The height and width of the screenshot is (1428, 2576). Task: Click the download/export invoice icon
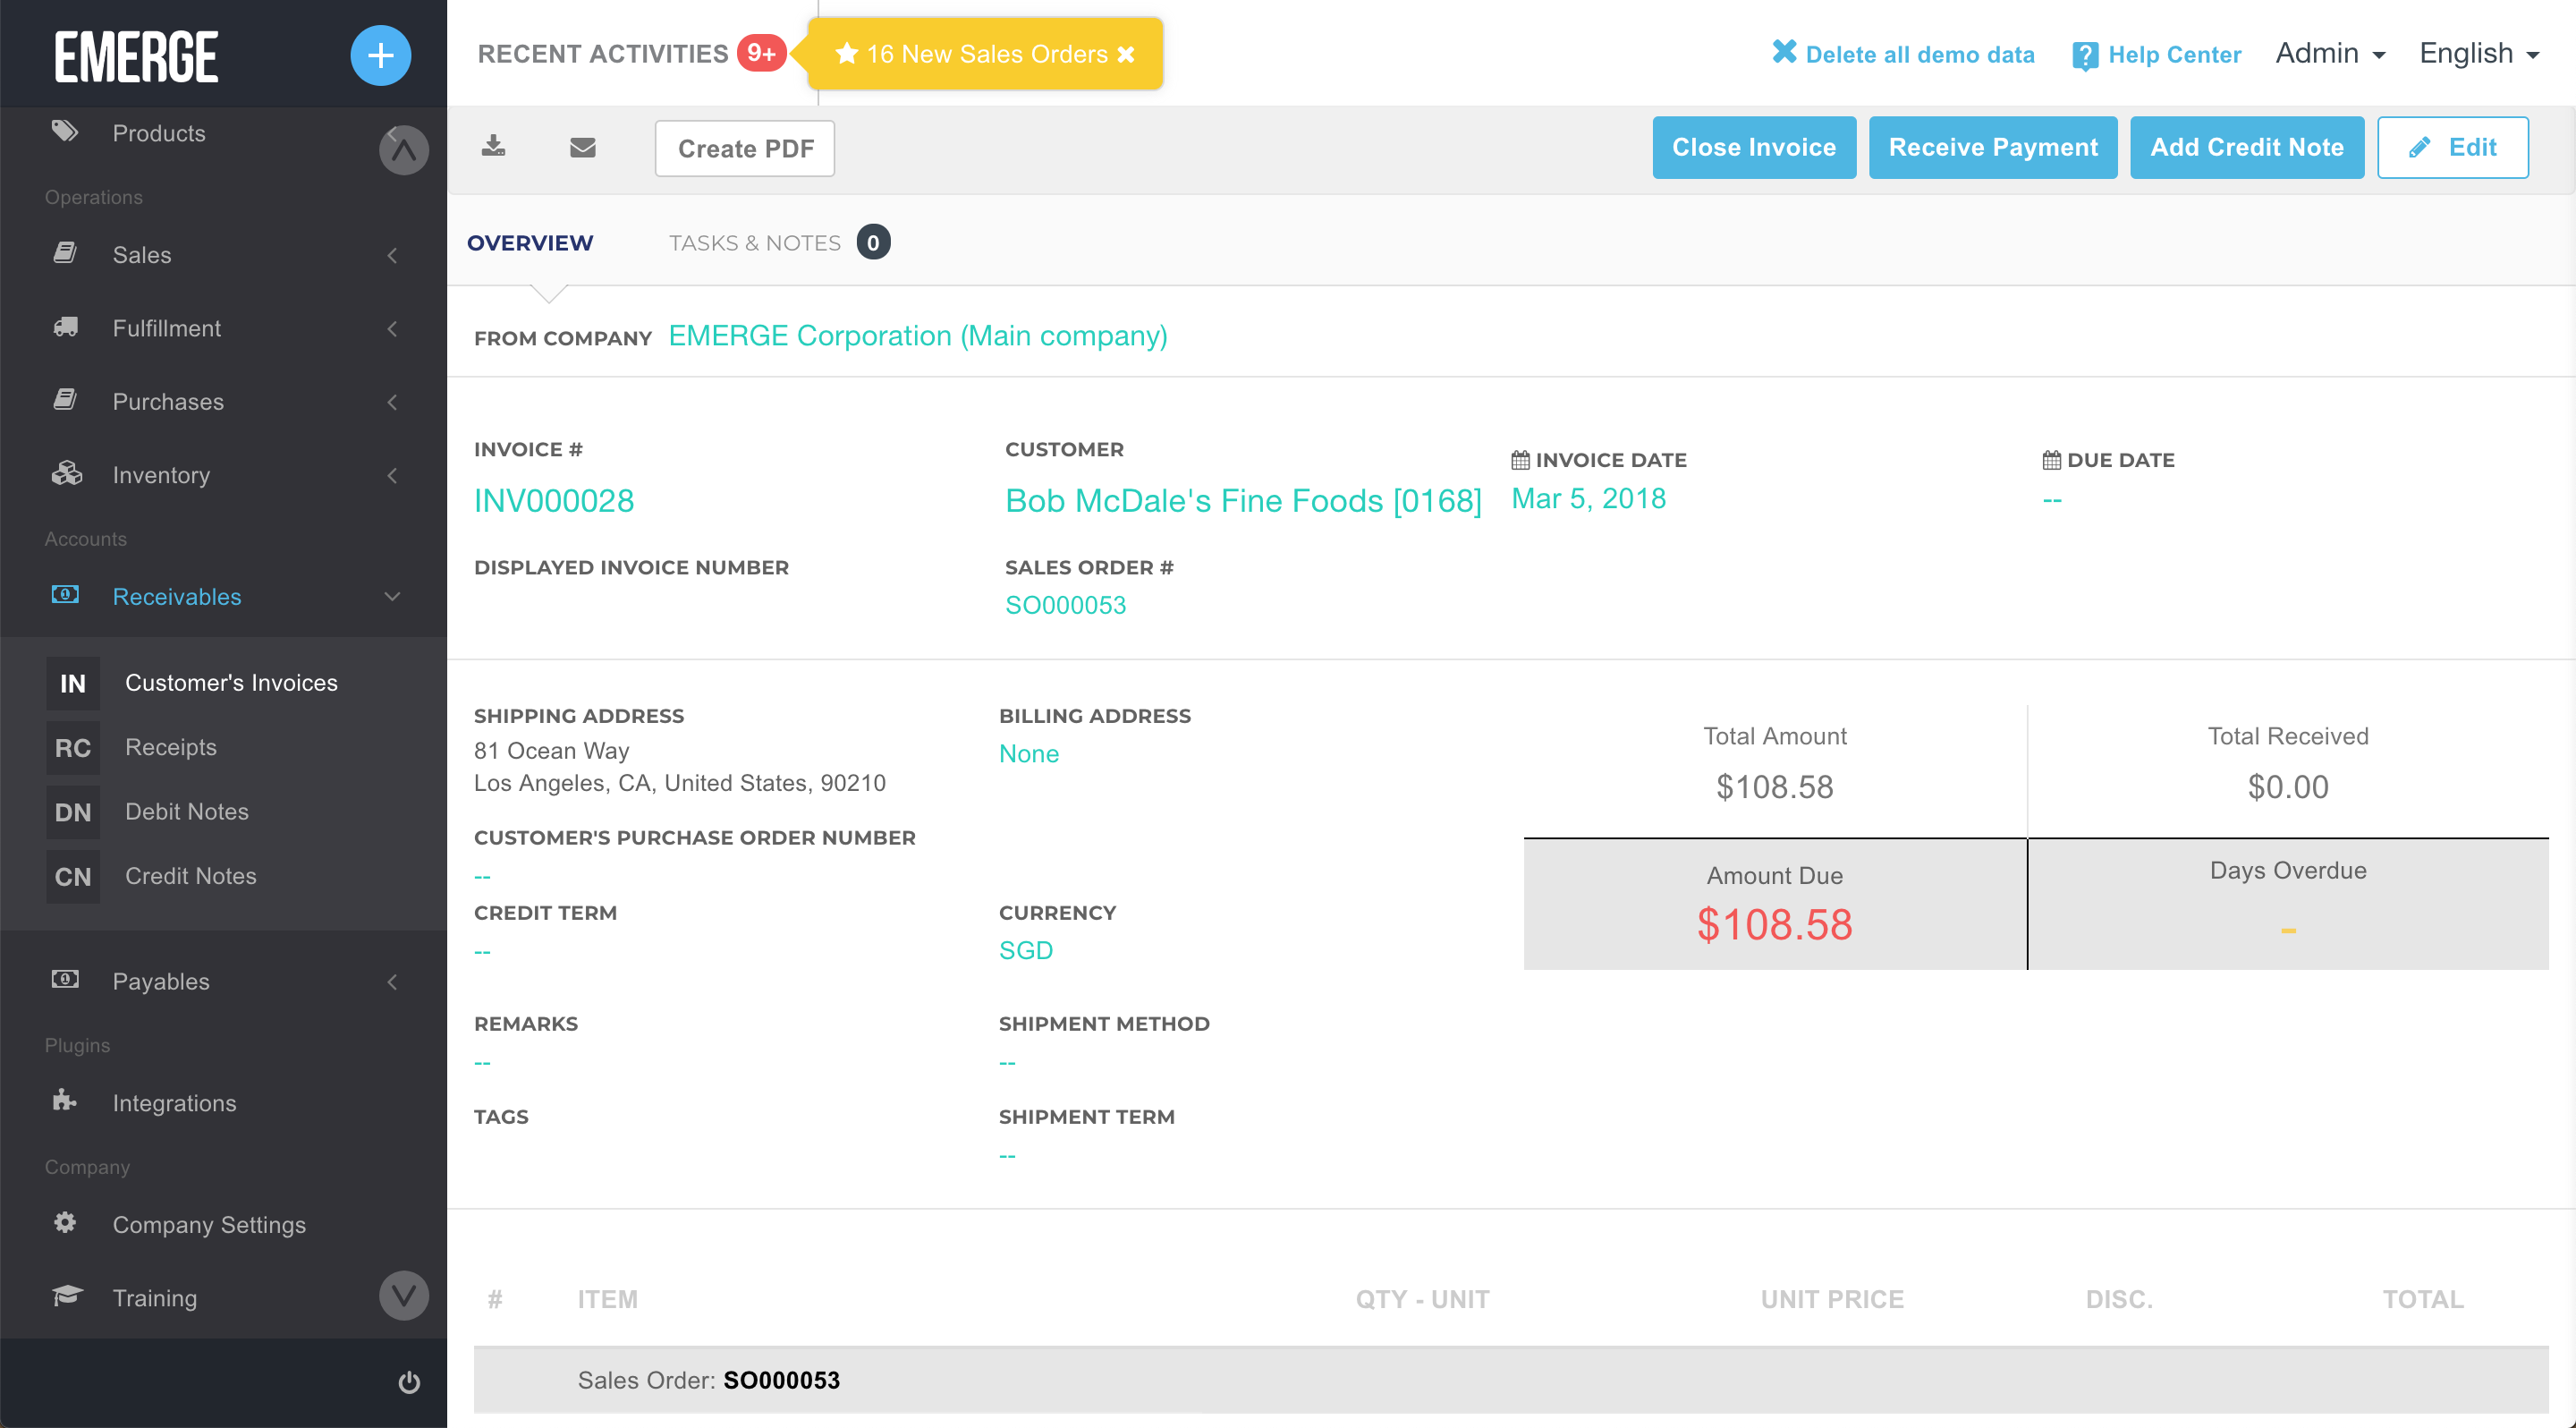coord(496,148)
